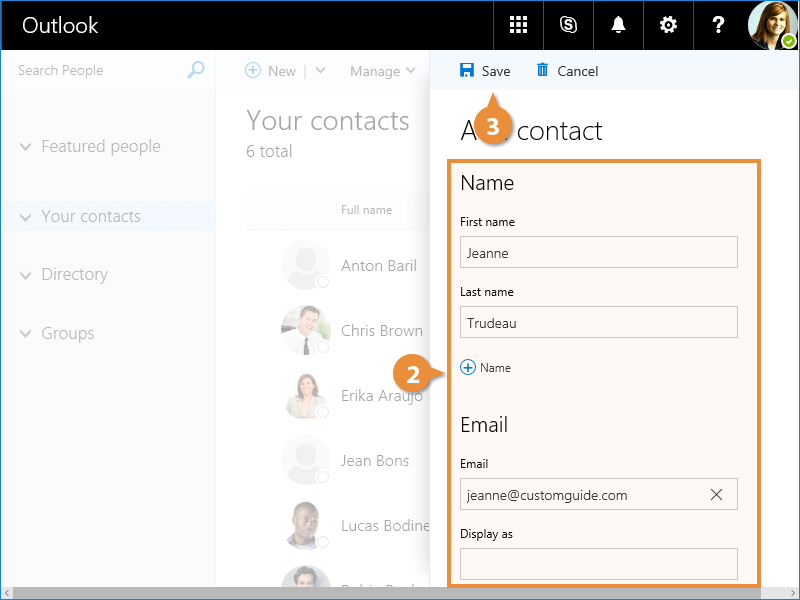The width and height of the screenshot is (800, 600).
Task: Open Directory in the sidebar
Action: 74,275
